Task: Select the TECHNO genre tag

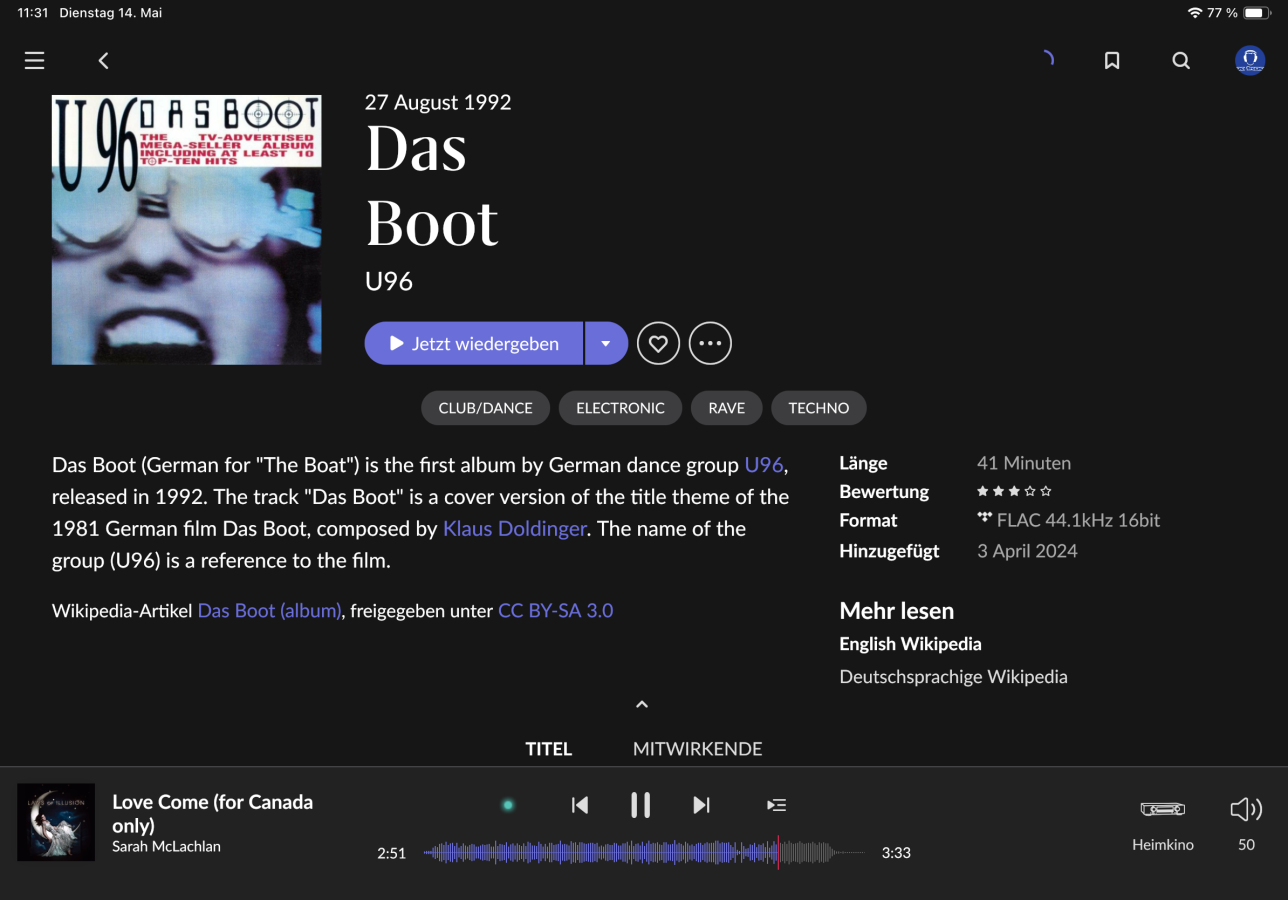Action: [x=819, y=408]
